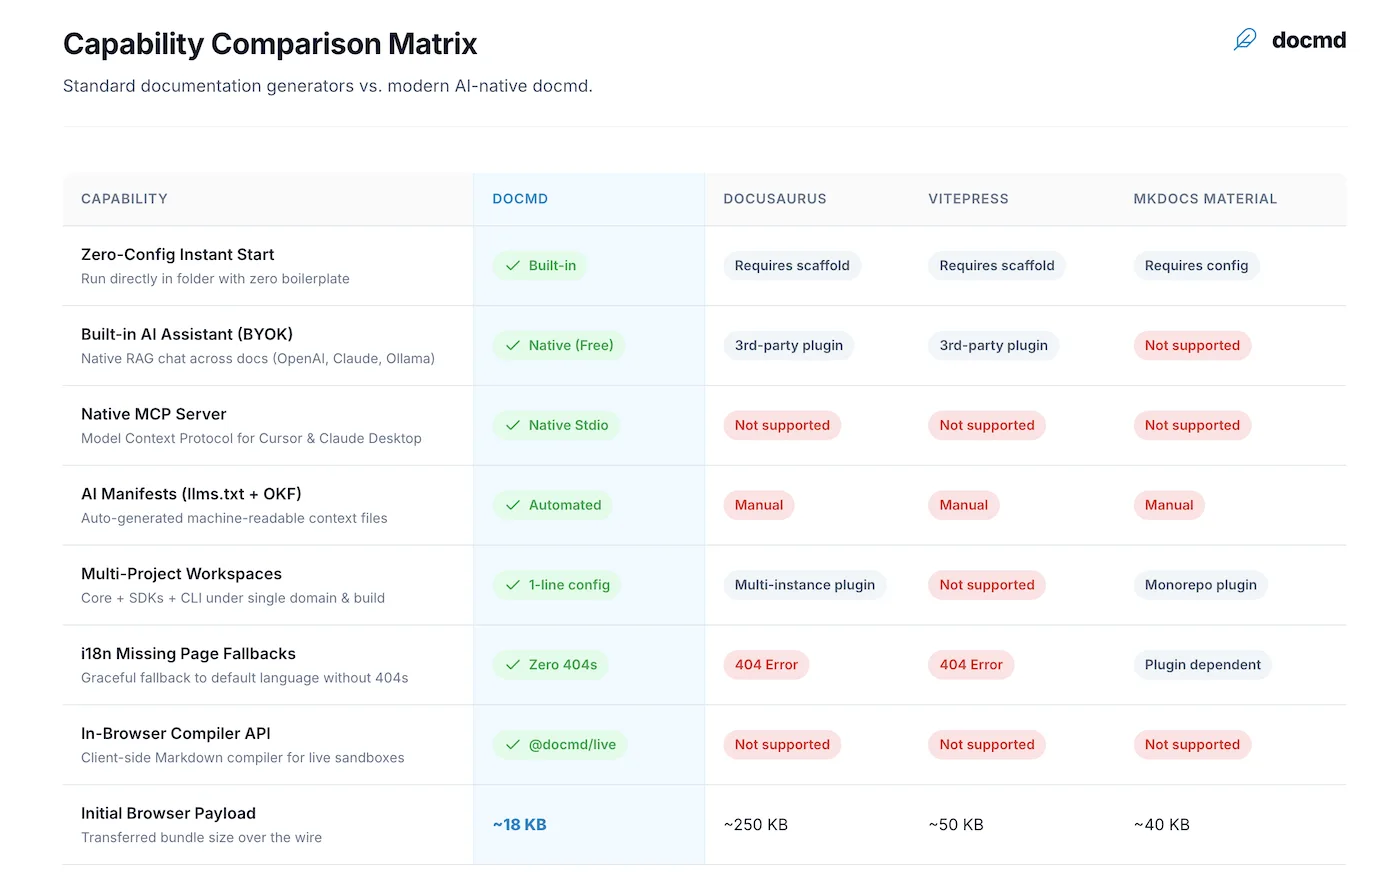Image resolution: width=1400 pixels, height=877 pixels.
Task: Click '3rd-party plugin' in the Docusaurus column
Action: (x=789, y=346)
